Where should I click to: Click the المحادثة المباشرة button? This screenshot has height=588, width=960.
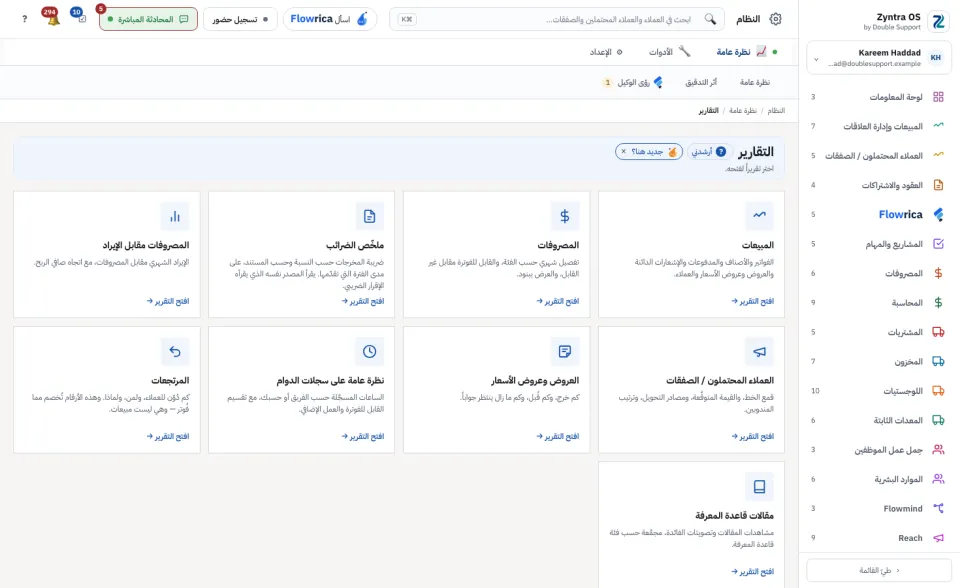[x=148, y=19]
